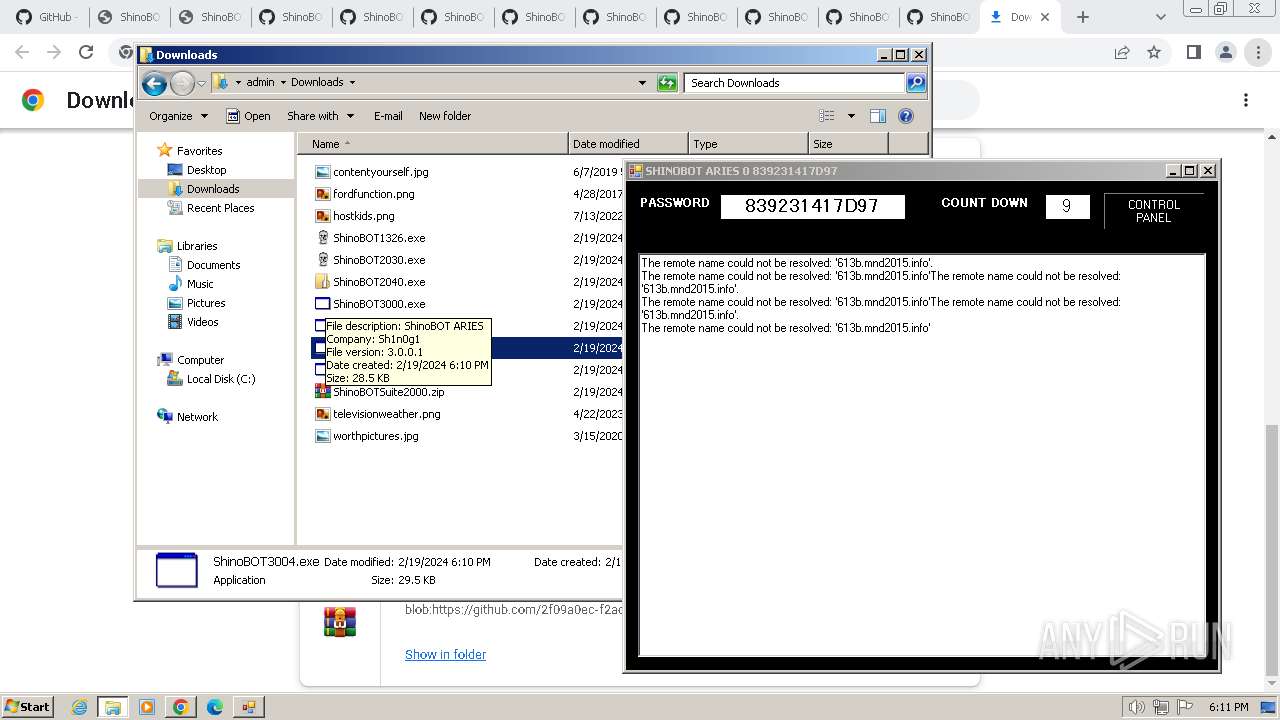Open Documents library in sidebar
Viewport: 1280px width, 720px height.
pos(213,265)
